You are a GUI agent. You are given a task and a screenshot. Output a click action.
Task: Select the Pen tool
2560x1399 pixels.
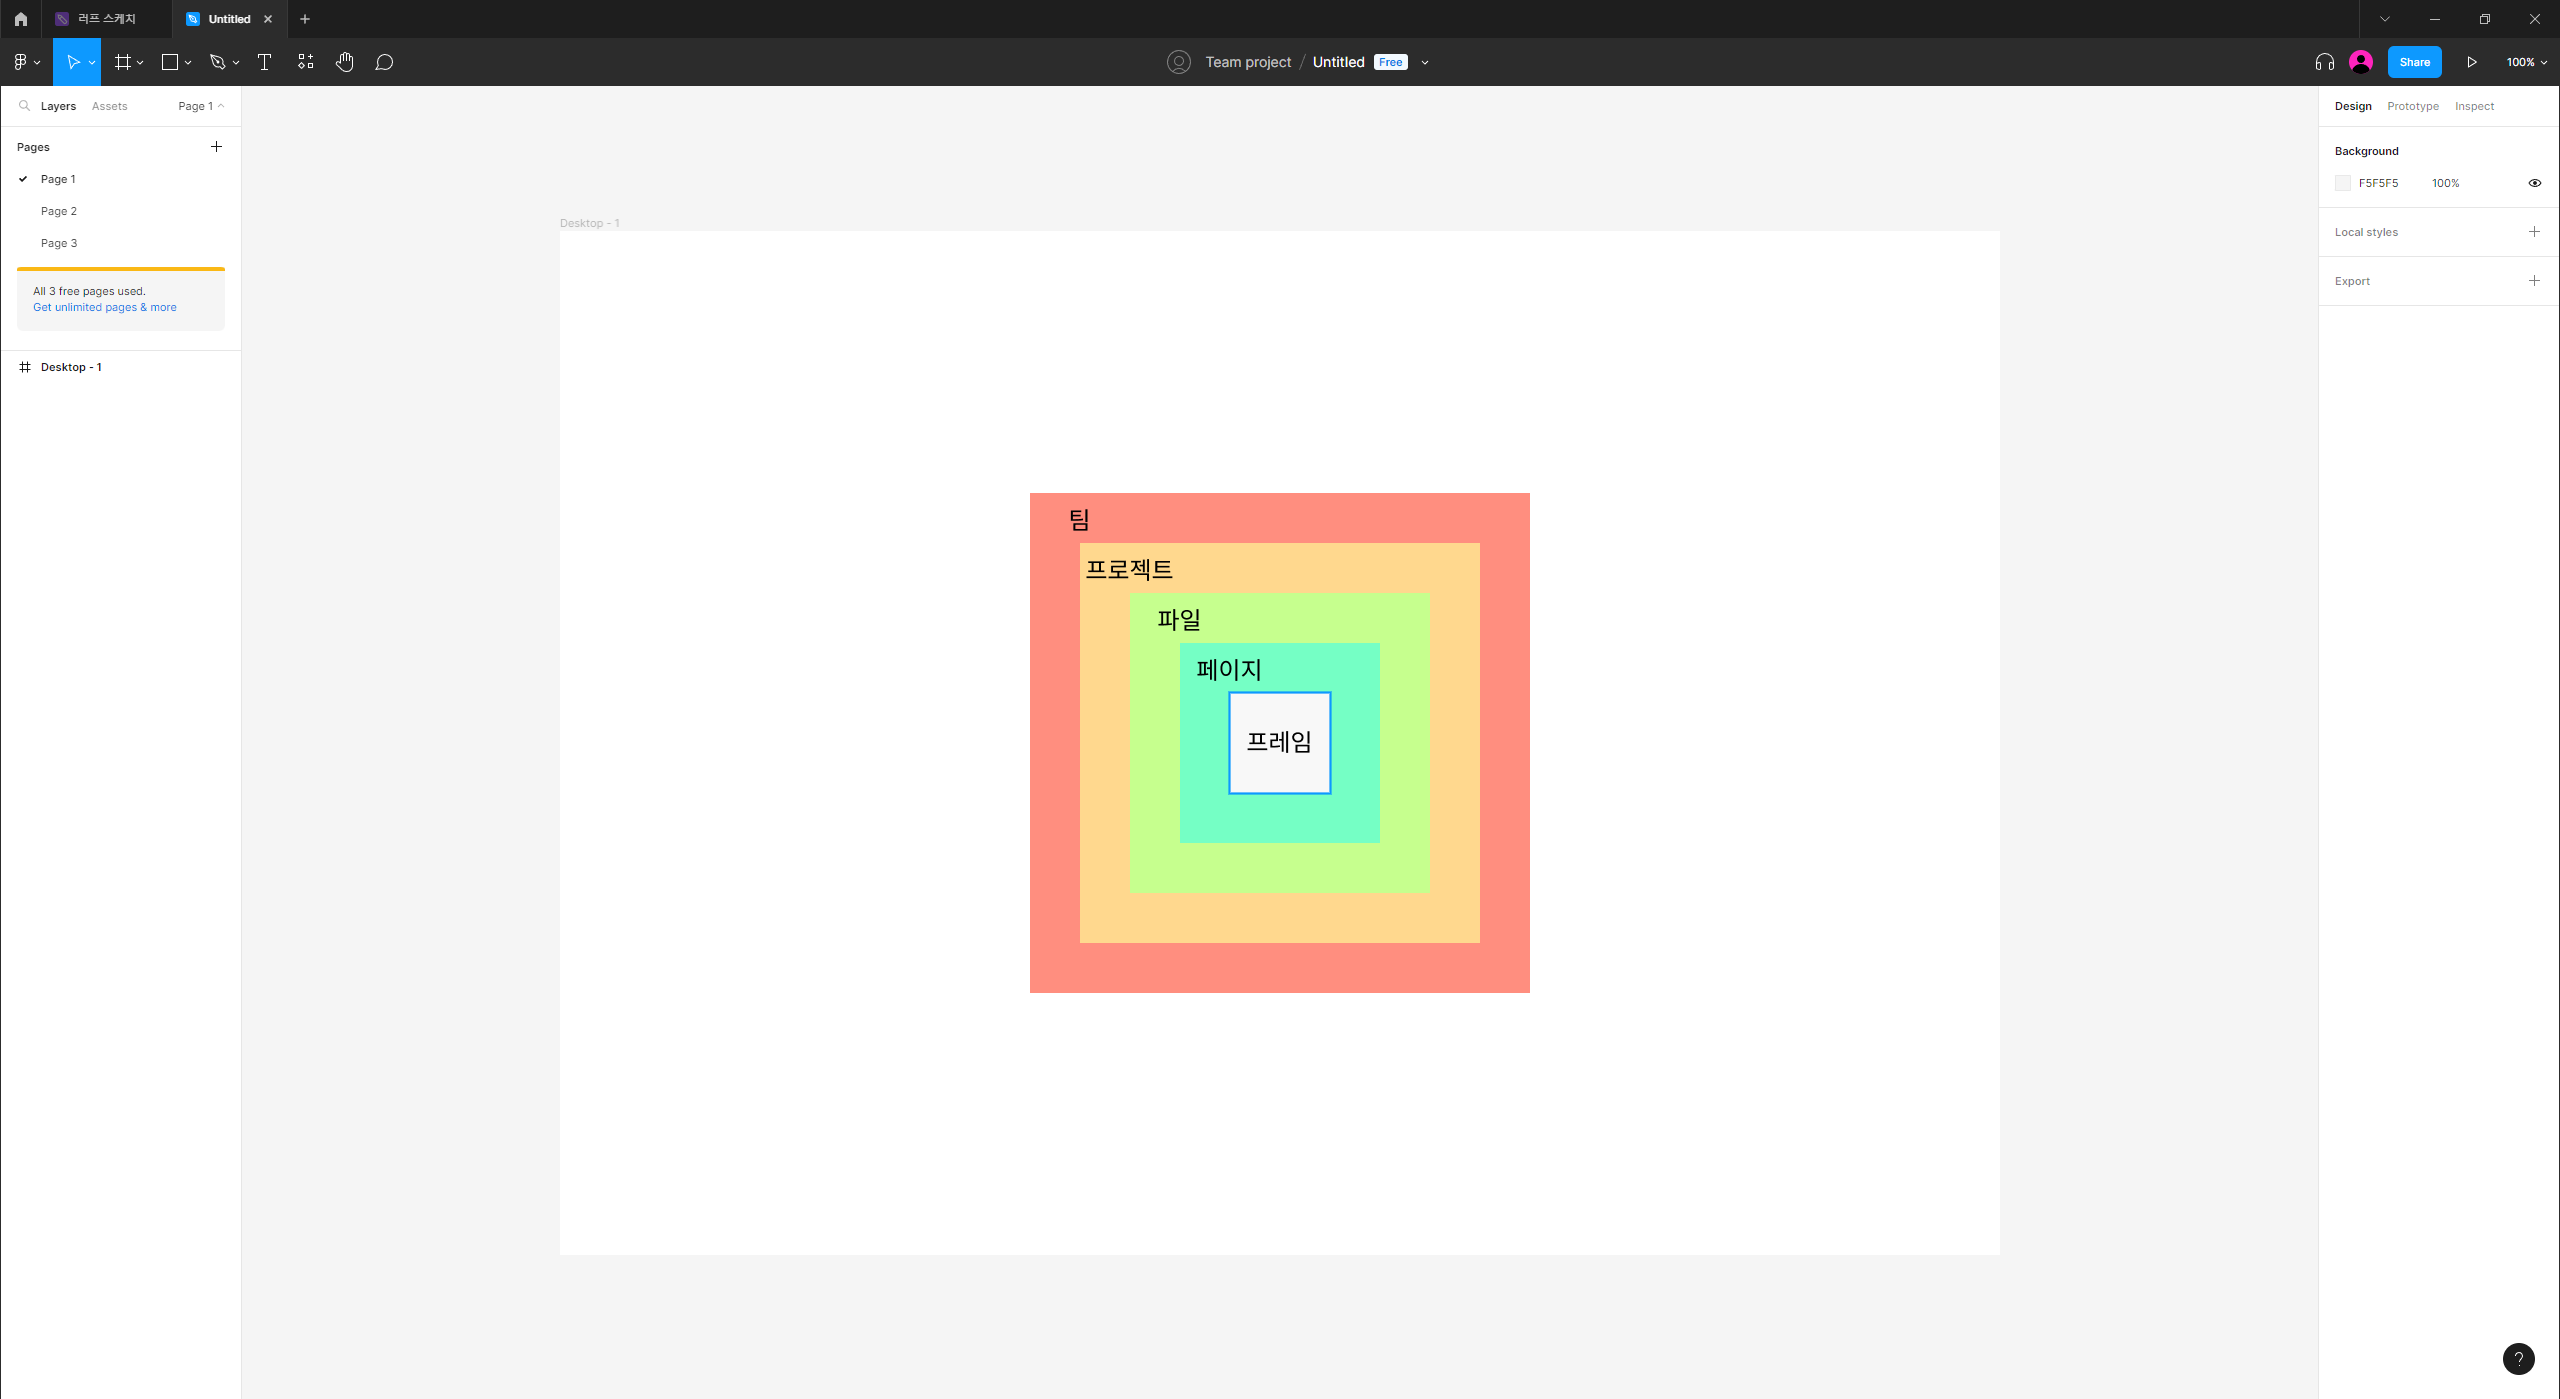coord(217,62)
